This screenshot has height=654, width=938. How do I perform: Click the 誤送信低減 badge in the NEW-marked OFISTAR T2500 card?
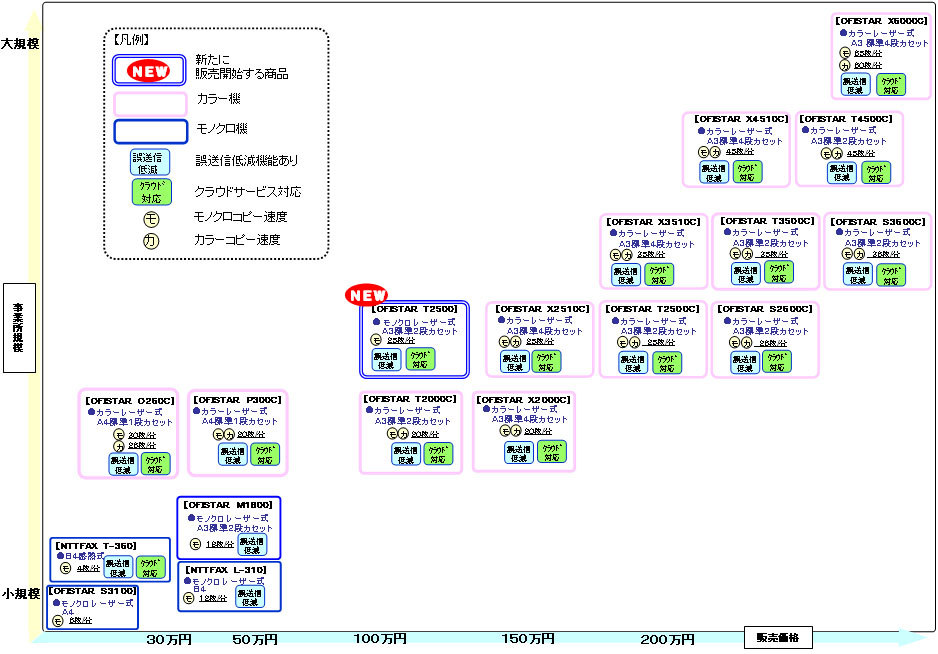click(386, 360)
